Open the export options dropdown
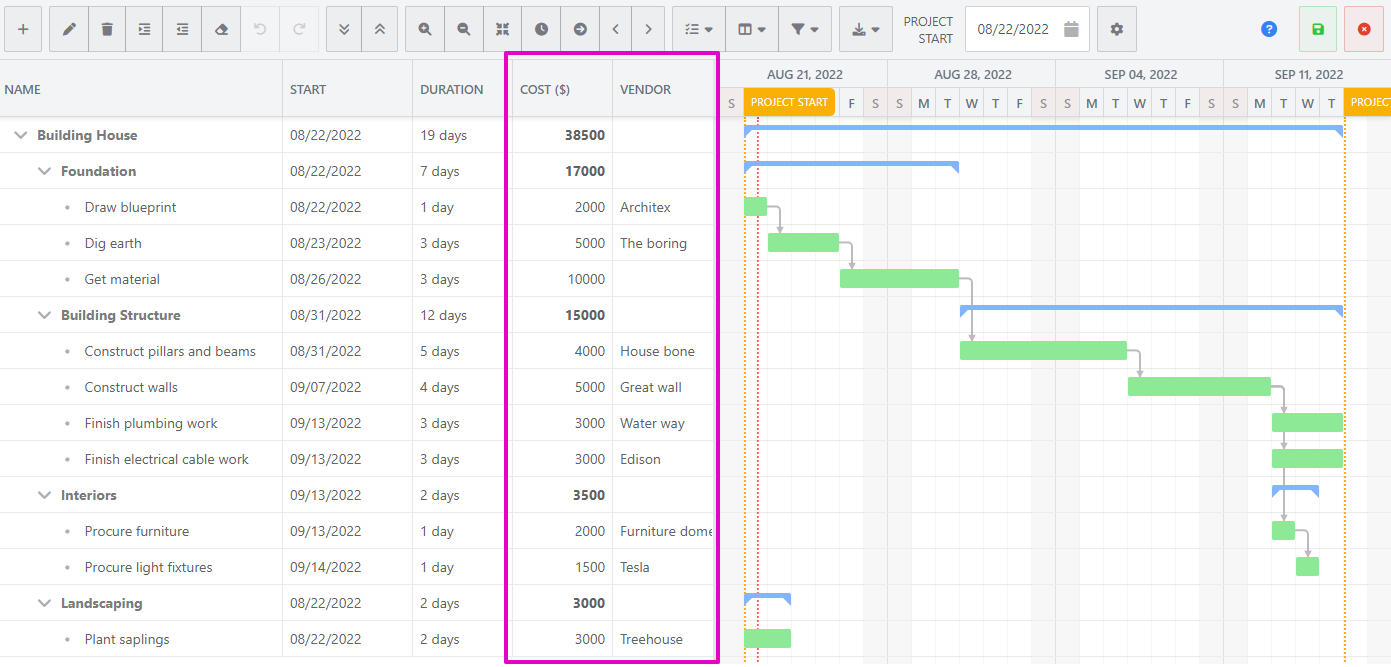Image resolution: width=1391 pixels, height=667 pixels. (x=865, y=28)
